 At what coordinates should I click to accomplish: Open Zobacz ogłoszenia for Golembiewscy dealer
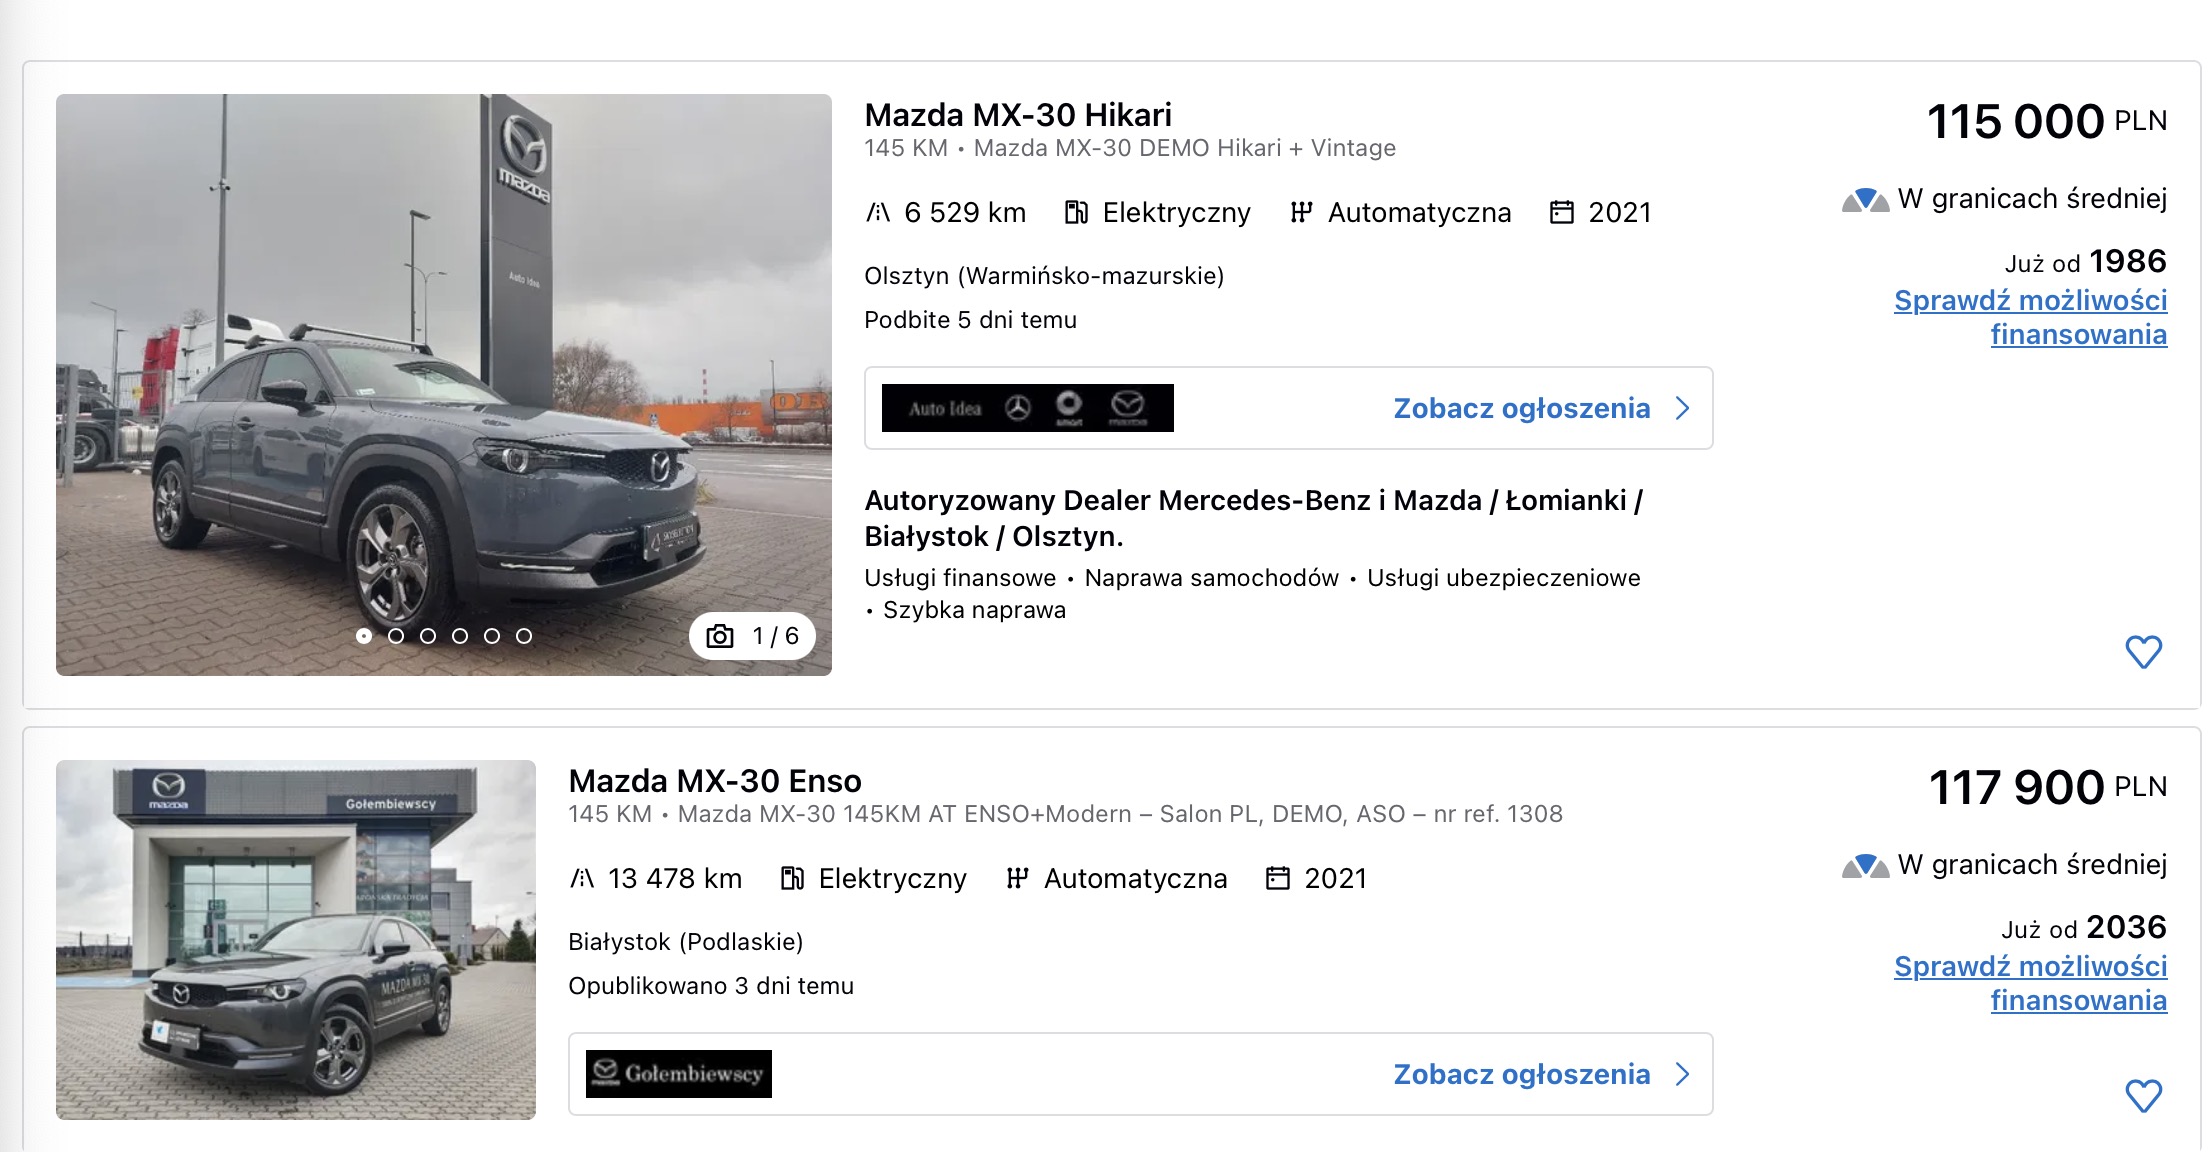1521,1074
